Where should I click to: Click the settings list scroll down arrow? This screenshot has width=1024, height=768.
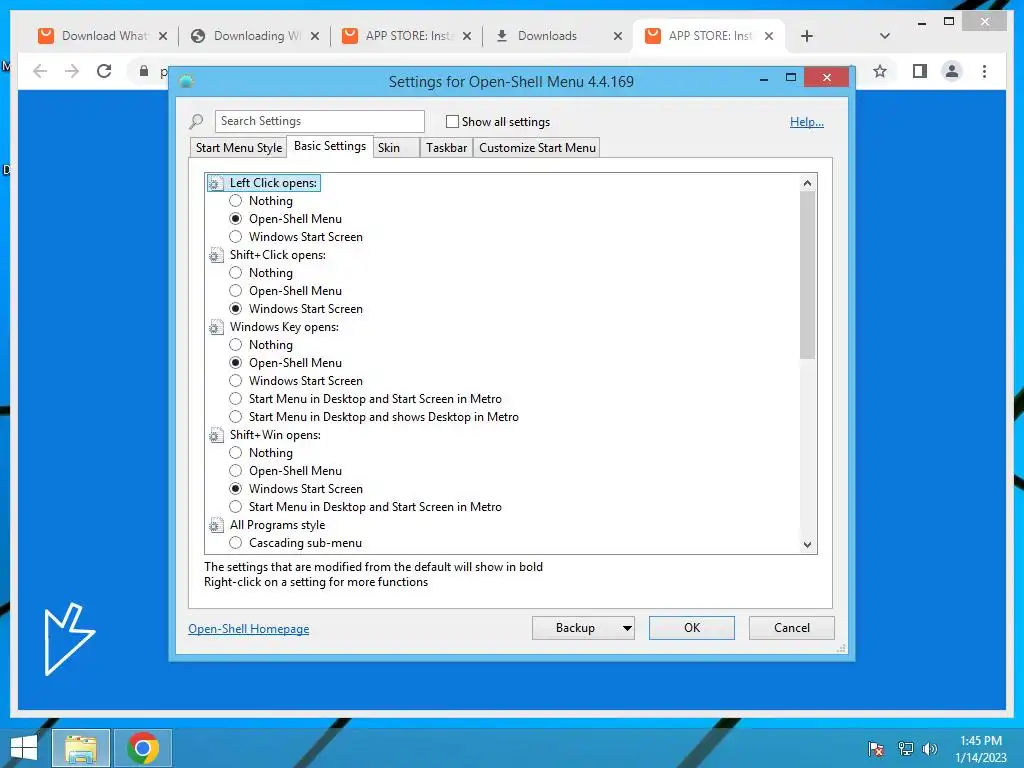(808, 545)
